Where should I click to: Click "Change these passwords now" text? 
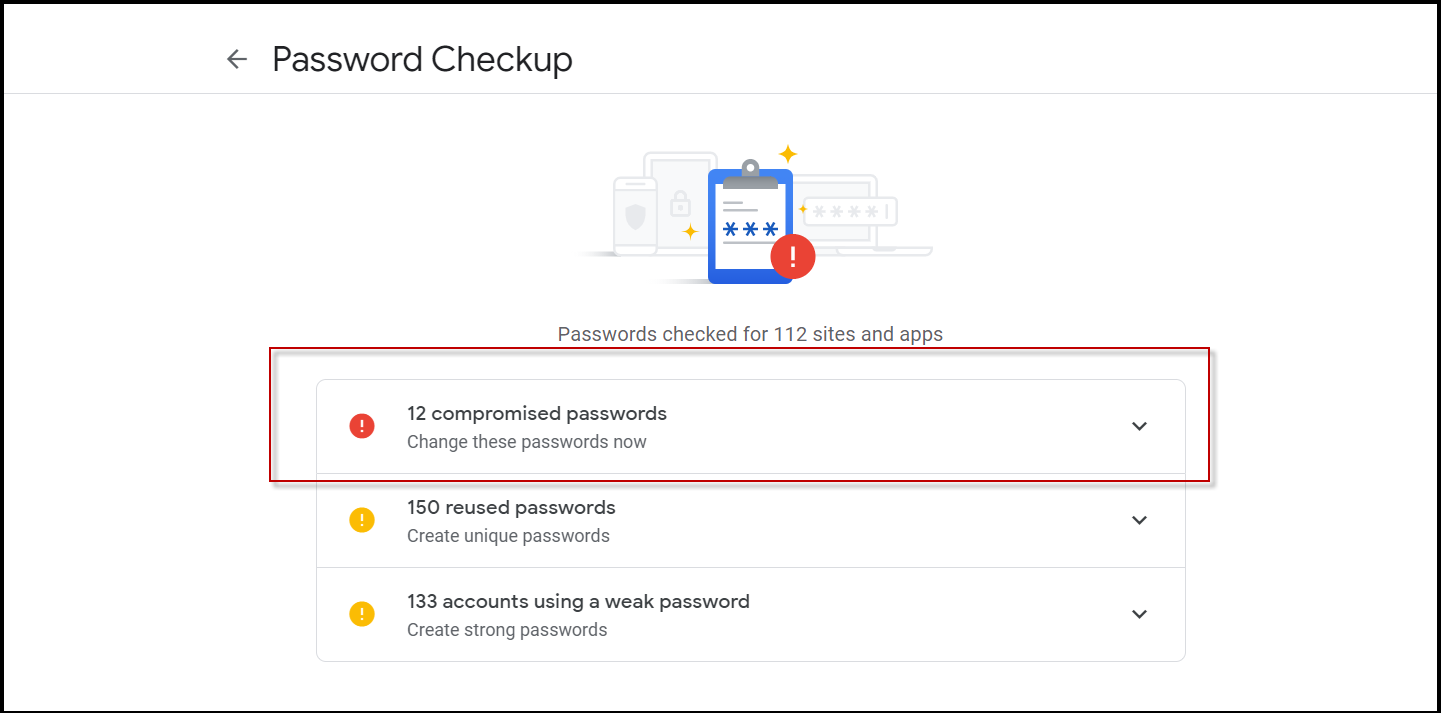point(527,442)
